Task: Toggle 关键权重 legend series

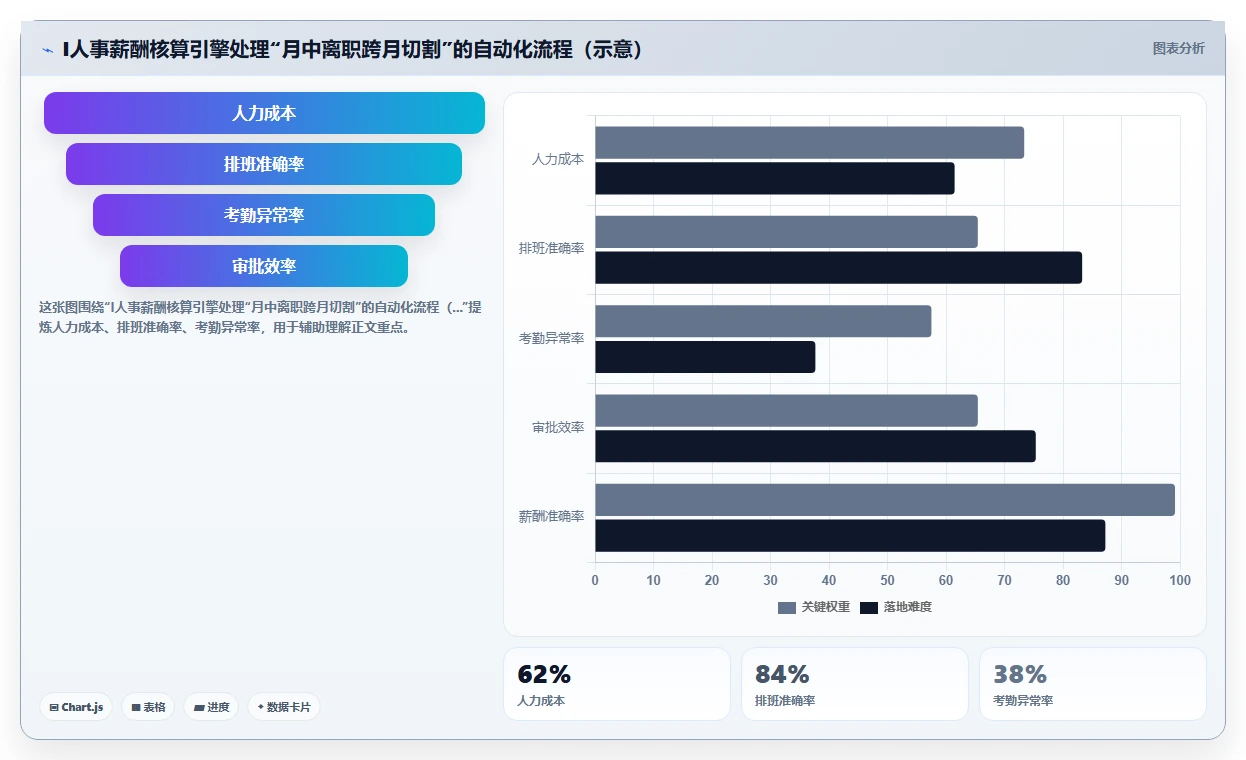Action: click(814, 607)
